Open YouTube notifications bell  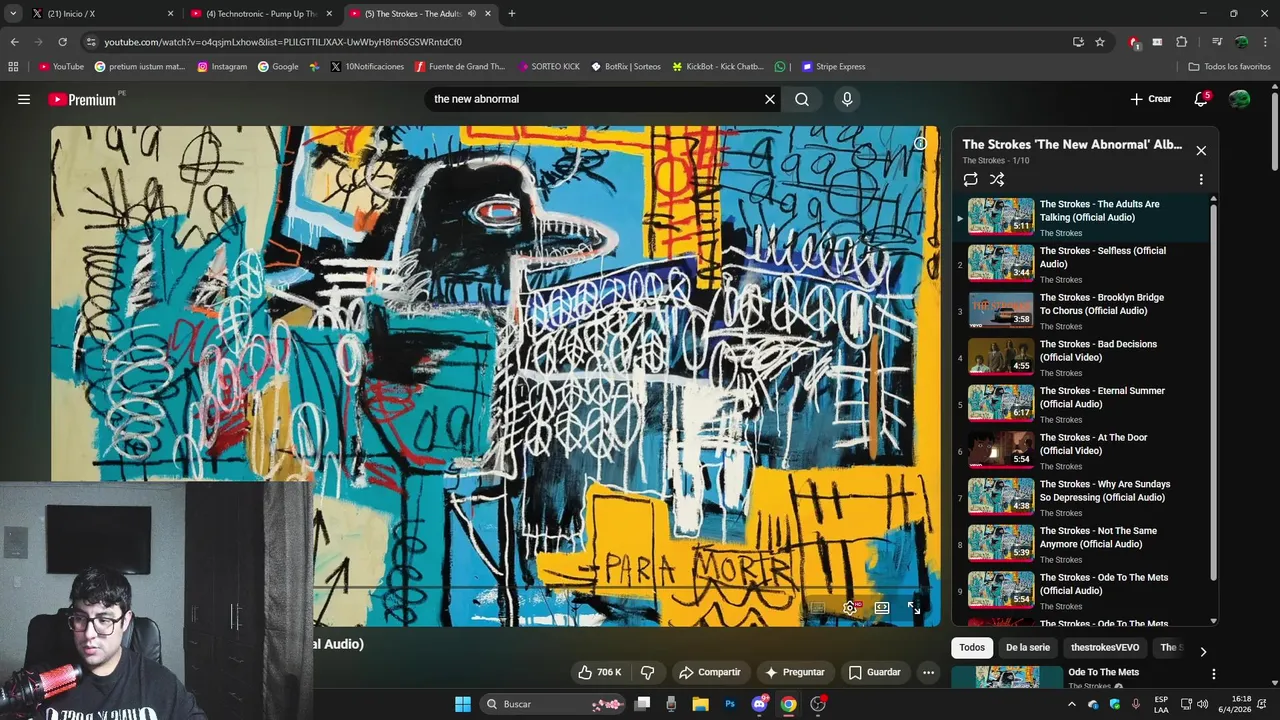[1201, 99]
